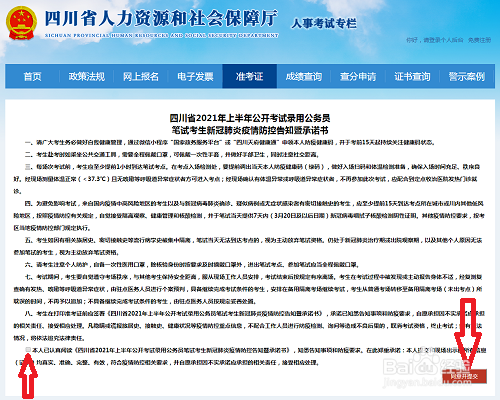Tick the 本人已认真阅读 agreement checkbox

tap(28, 349)
